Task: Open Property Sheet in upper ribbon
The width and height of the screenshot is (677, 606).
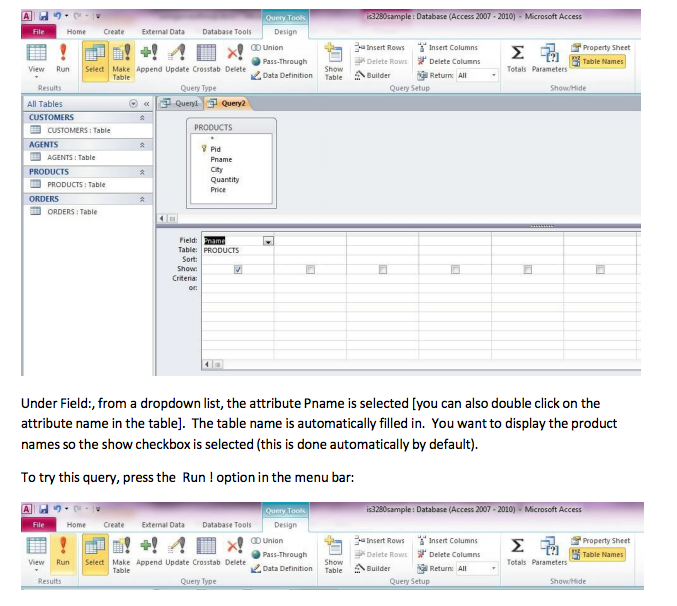Action: point(601,47)
